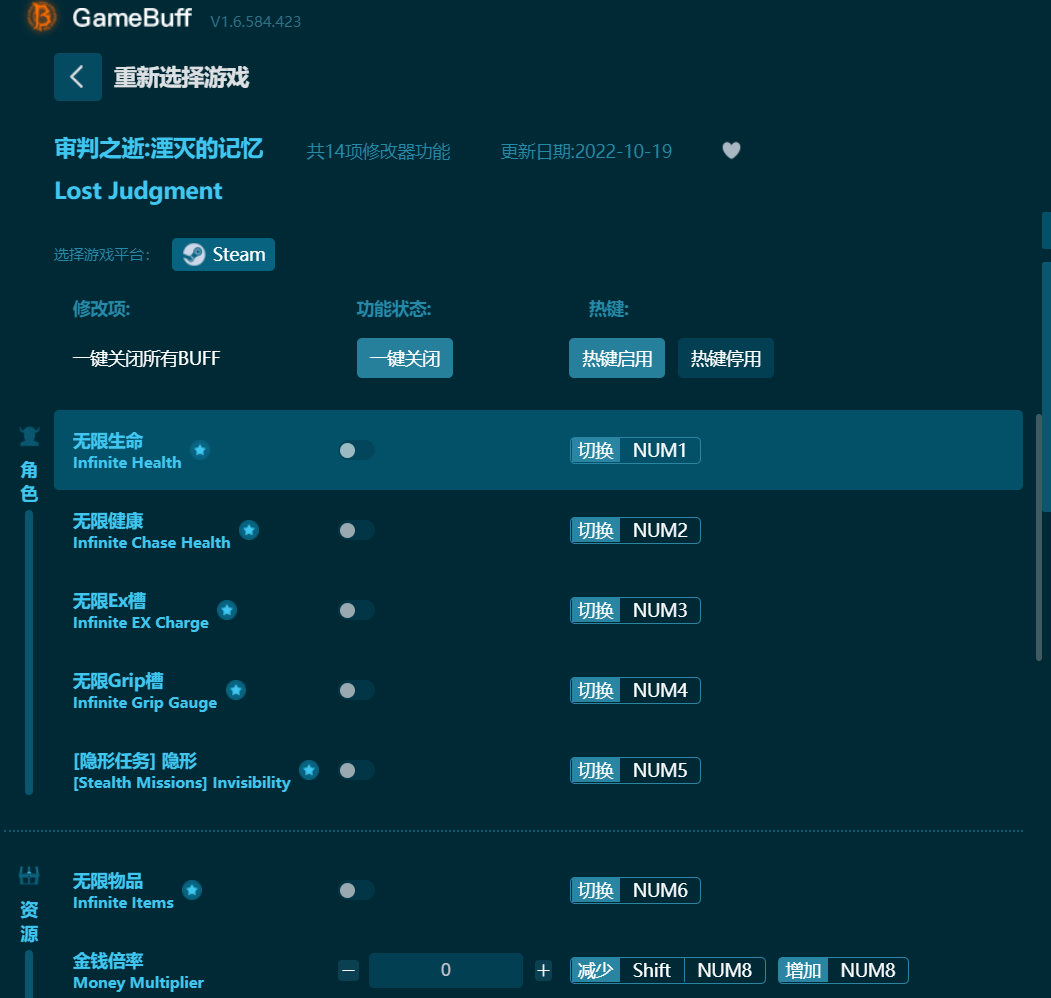Click the Money Multiplier label
Image resolution: width=1051 pixels, height=998 pixels.
pyautogui.click(x=138, y=983)
